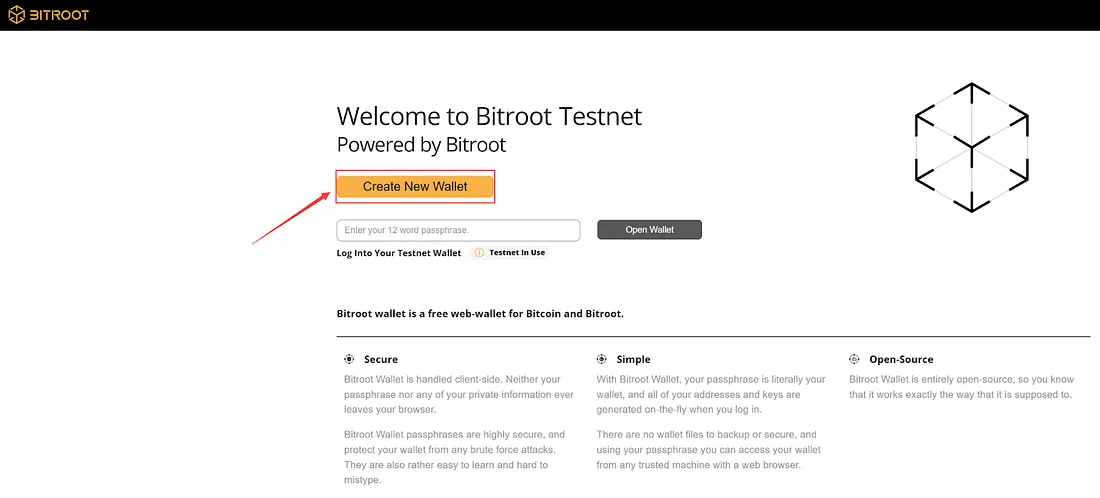Screen dimensions: 1100x498
Task: Click the Simple feature icon
Action: tap(601, 359)
